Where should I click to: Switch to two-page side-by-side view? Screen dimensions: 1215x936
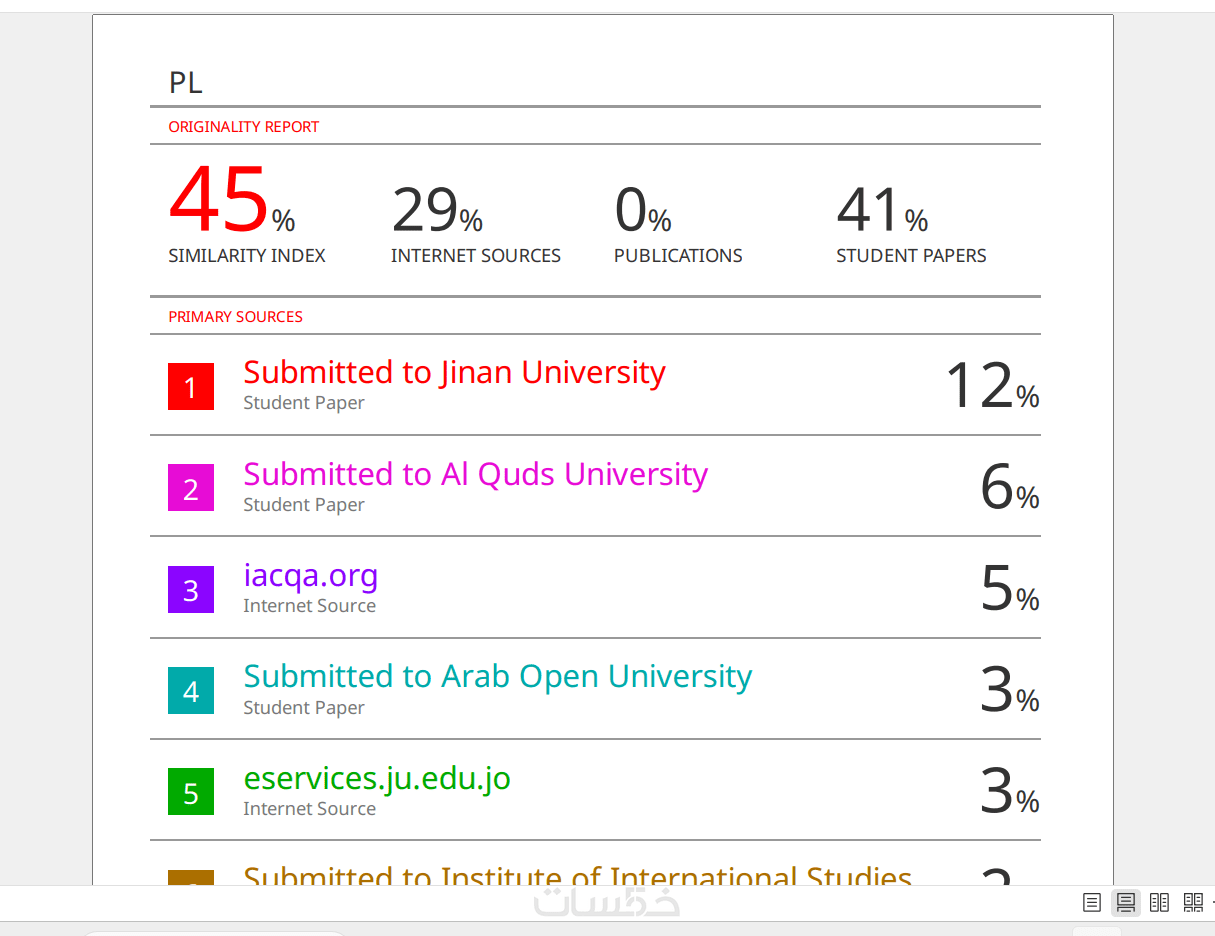point(1159,903)
